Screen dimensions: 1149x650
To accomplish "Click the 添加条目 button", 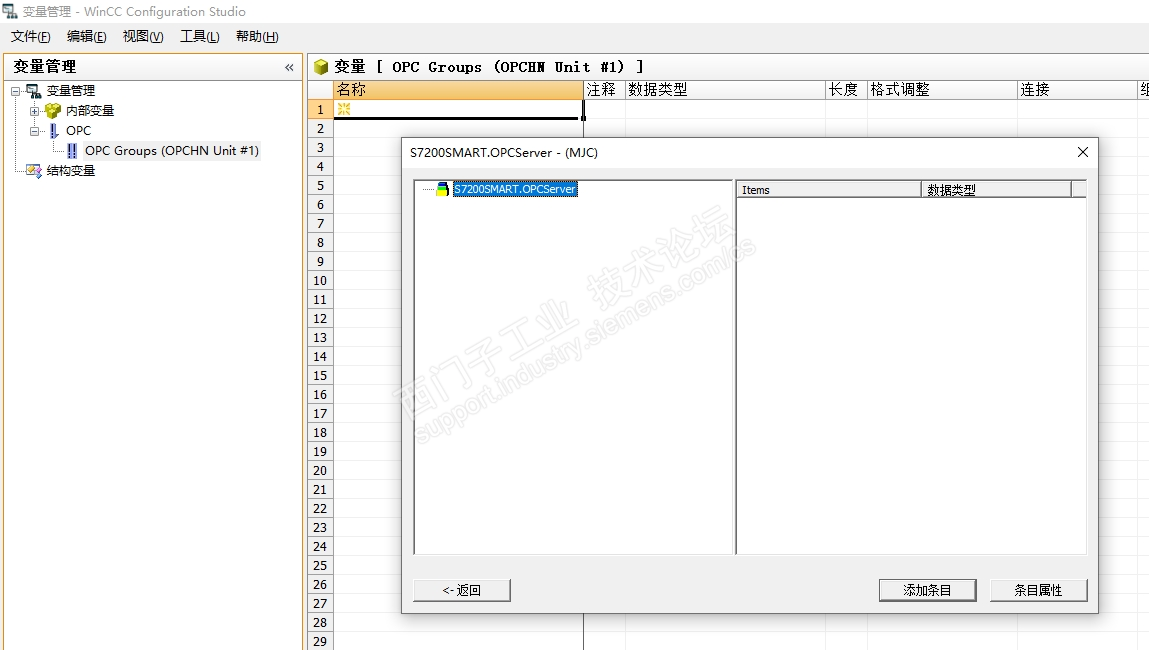I will point(927,590).
